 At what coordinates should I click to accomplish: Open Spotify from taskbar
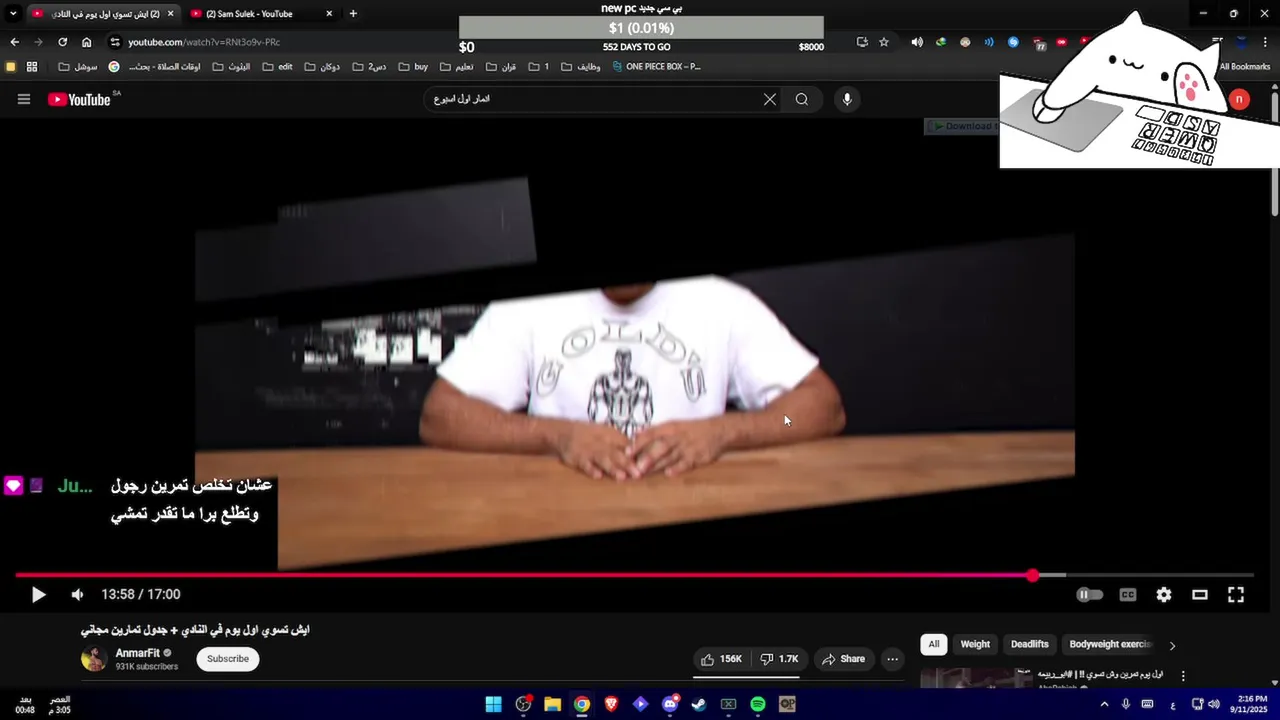[758, 704]
